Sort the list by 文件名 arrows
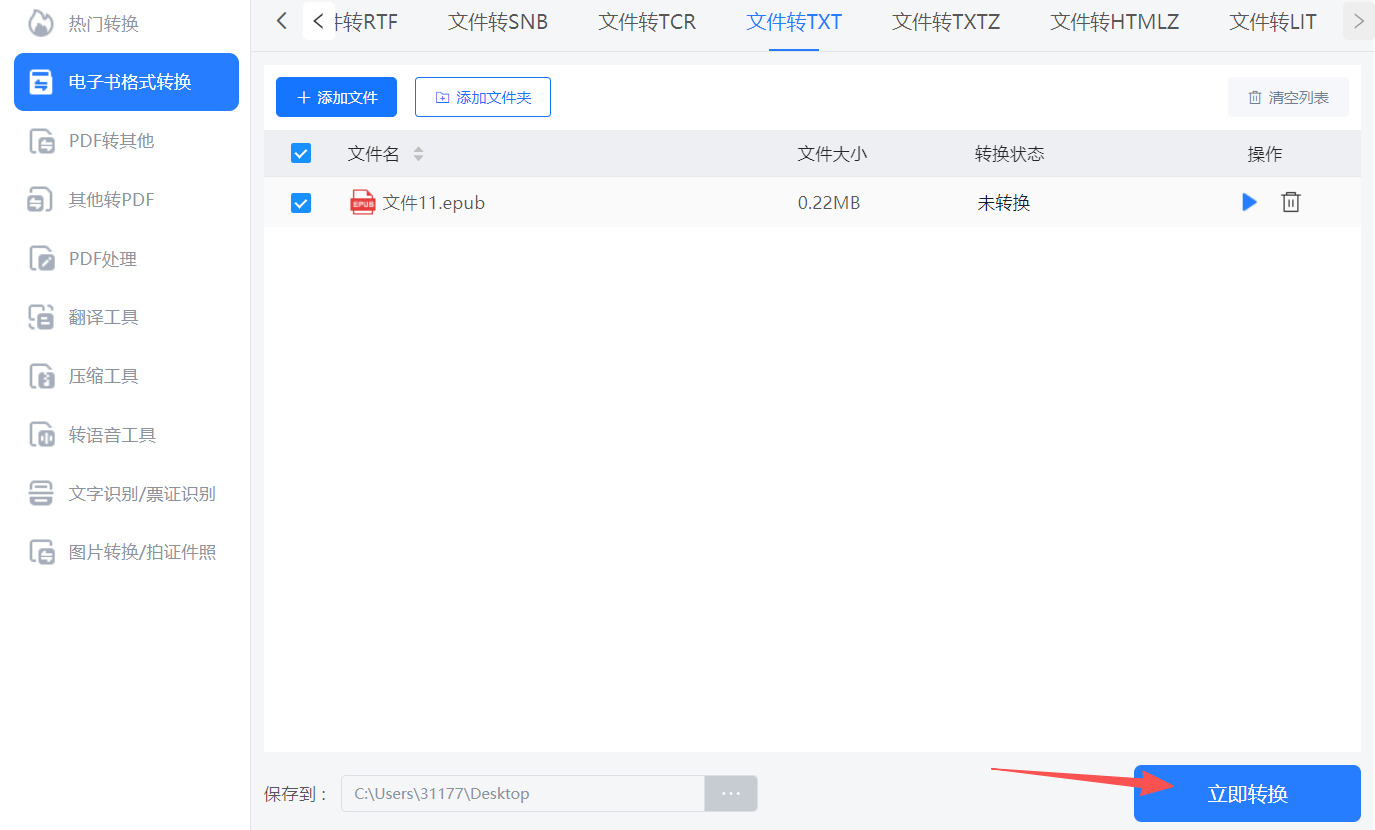 point(418,154)
